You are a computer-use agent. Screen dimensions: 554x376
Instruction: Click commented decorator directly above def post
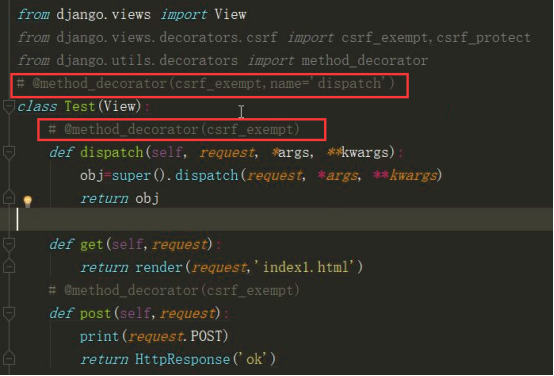[174, 290]
